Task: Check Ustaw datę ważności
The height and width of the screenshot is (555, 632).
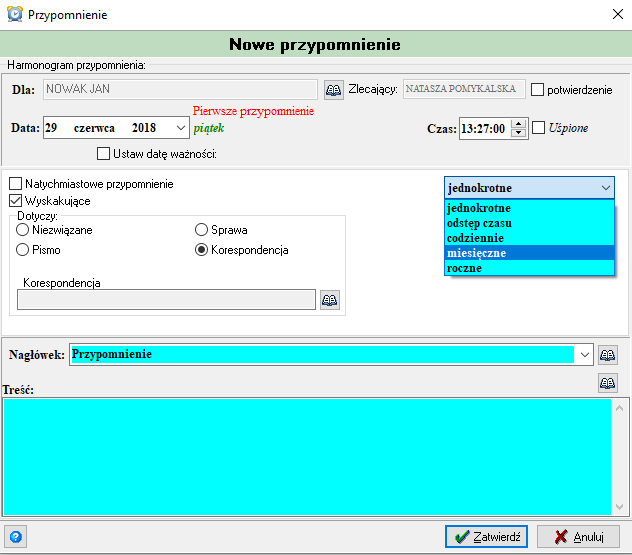Action: pos(103,154)
